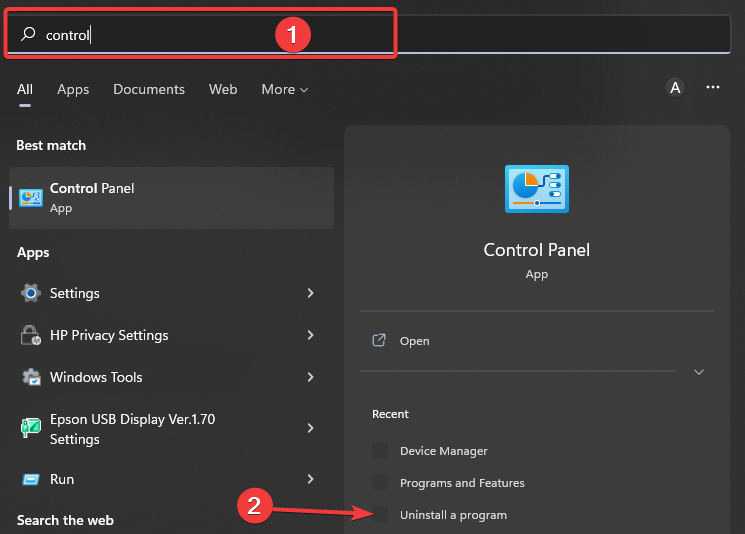Click the search magnifier icon

click(x=28, y=34)
